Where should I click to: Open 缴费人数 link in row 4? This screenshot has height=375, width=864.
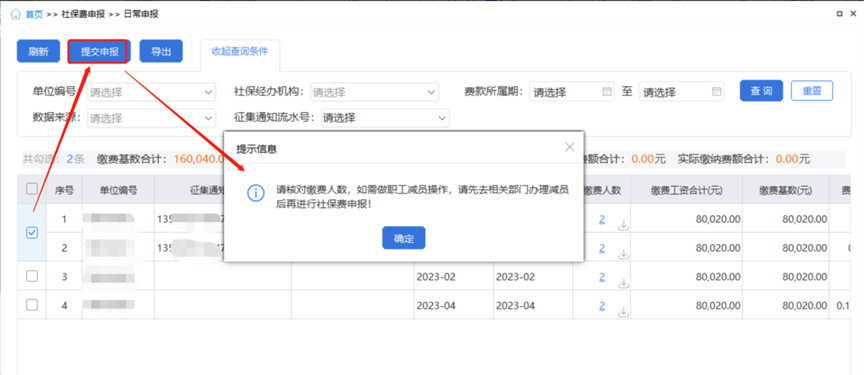(602, 305)
